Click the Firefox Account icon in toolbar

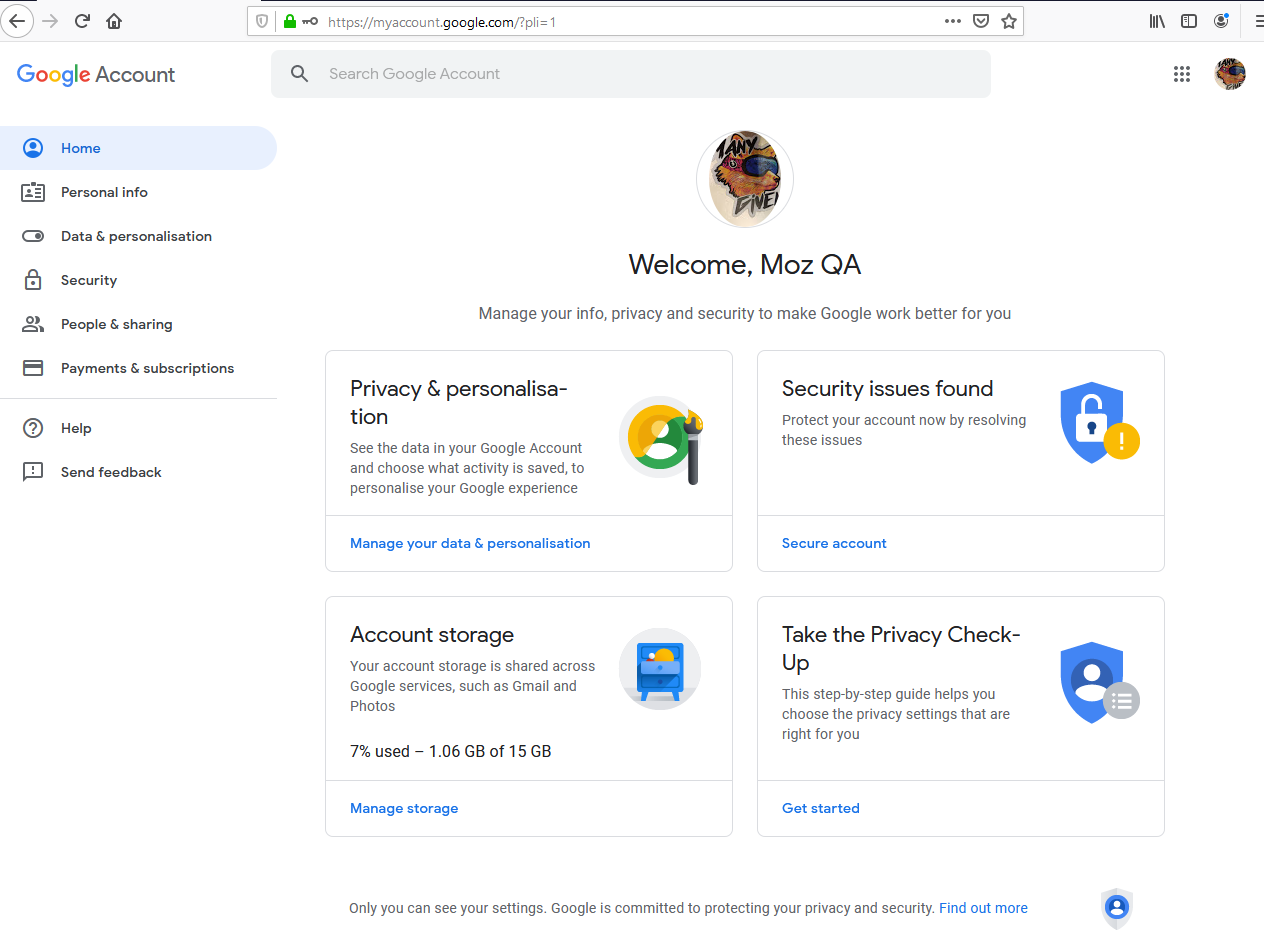[1222, 20]
